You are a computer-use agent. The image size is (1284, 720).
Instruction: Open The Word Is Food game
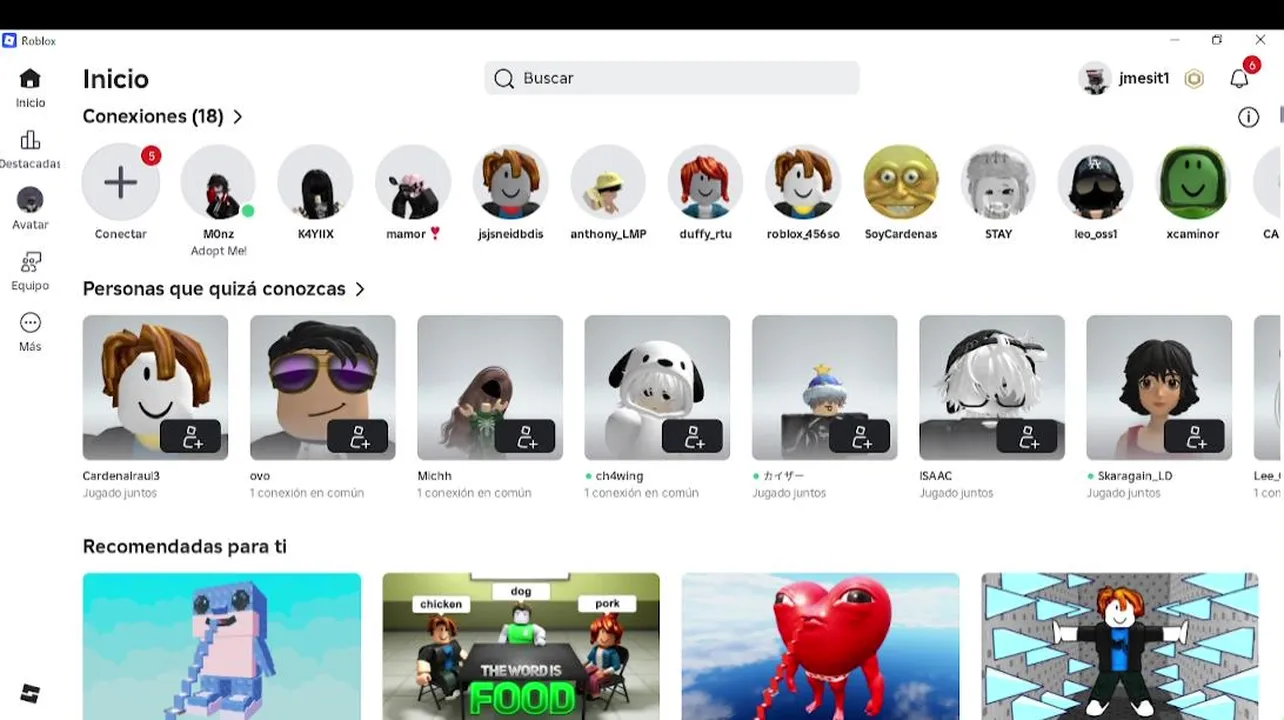coord(521,646)
